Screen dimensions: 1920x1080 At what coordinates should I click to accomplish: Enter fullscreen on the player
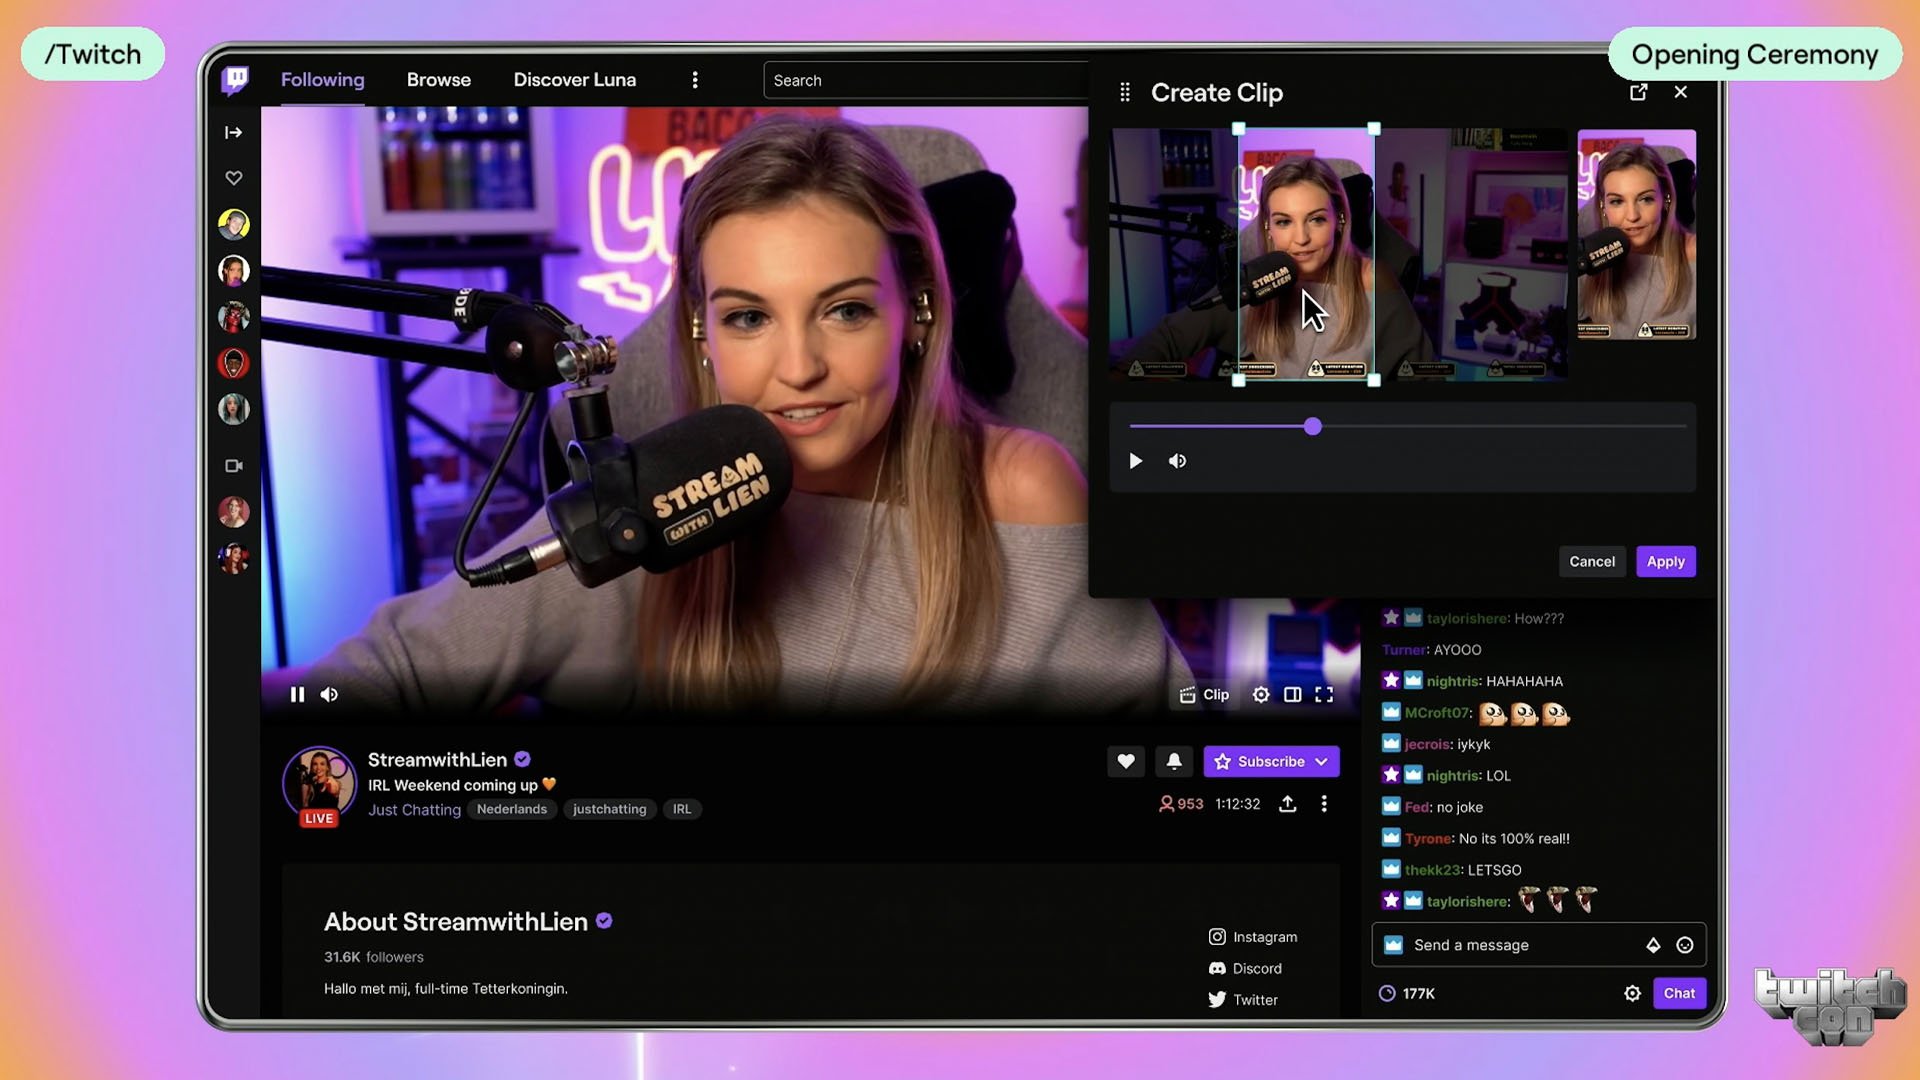coord(1324,695)
